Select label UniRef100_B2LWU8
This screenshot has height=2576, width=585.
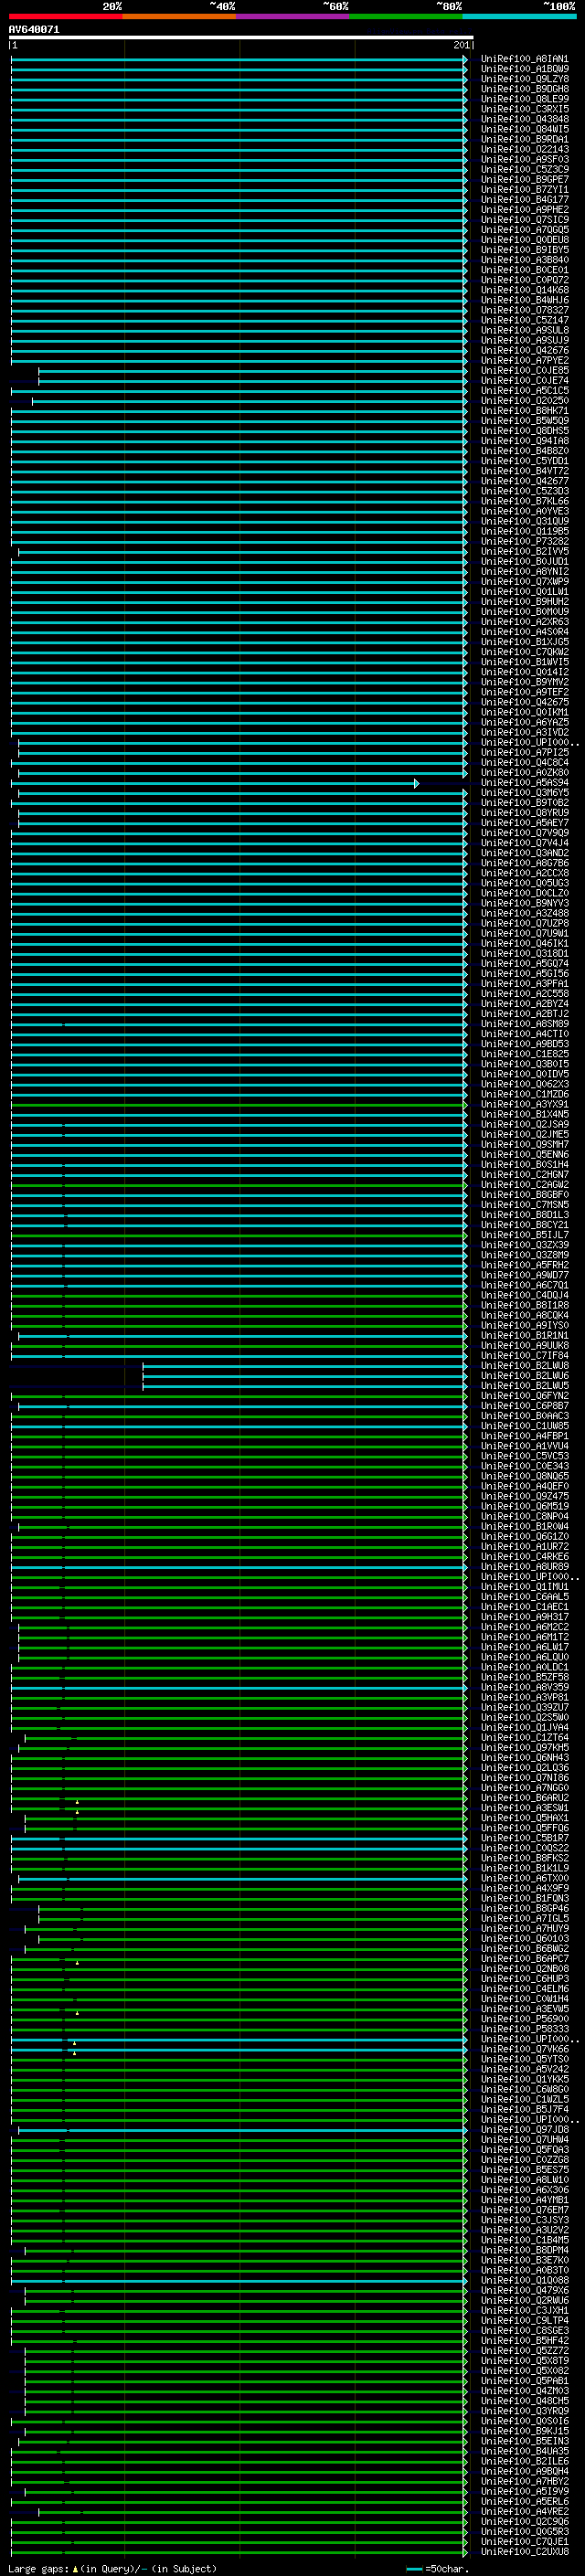(x=524, y=1366)
